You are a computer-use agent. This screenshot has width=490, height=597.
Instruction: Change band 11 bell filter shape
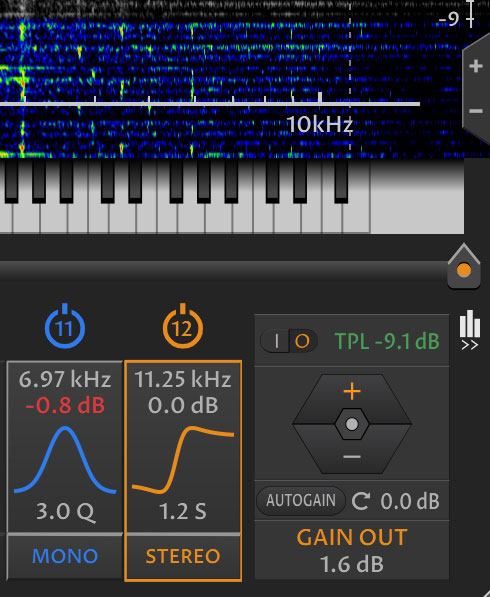(65, 460)
